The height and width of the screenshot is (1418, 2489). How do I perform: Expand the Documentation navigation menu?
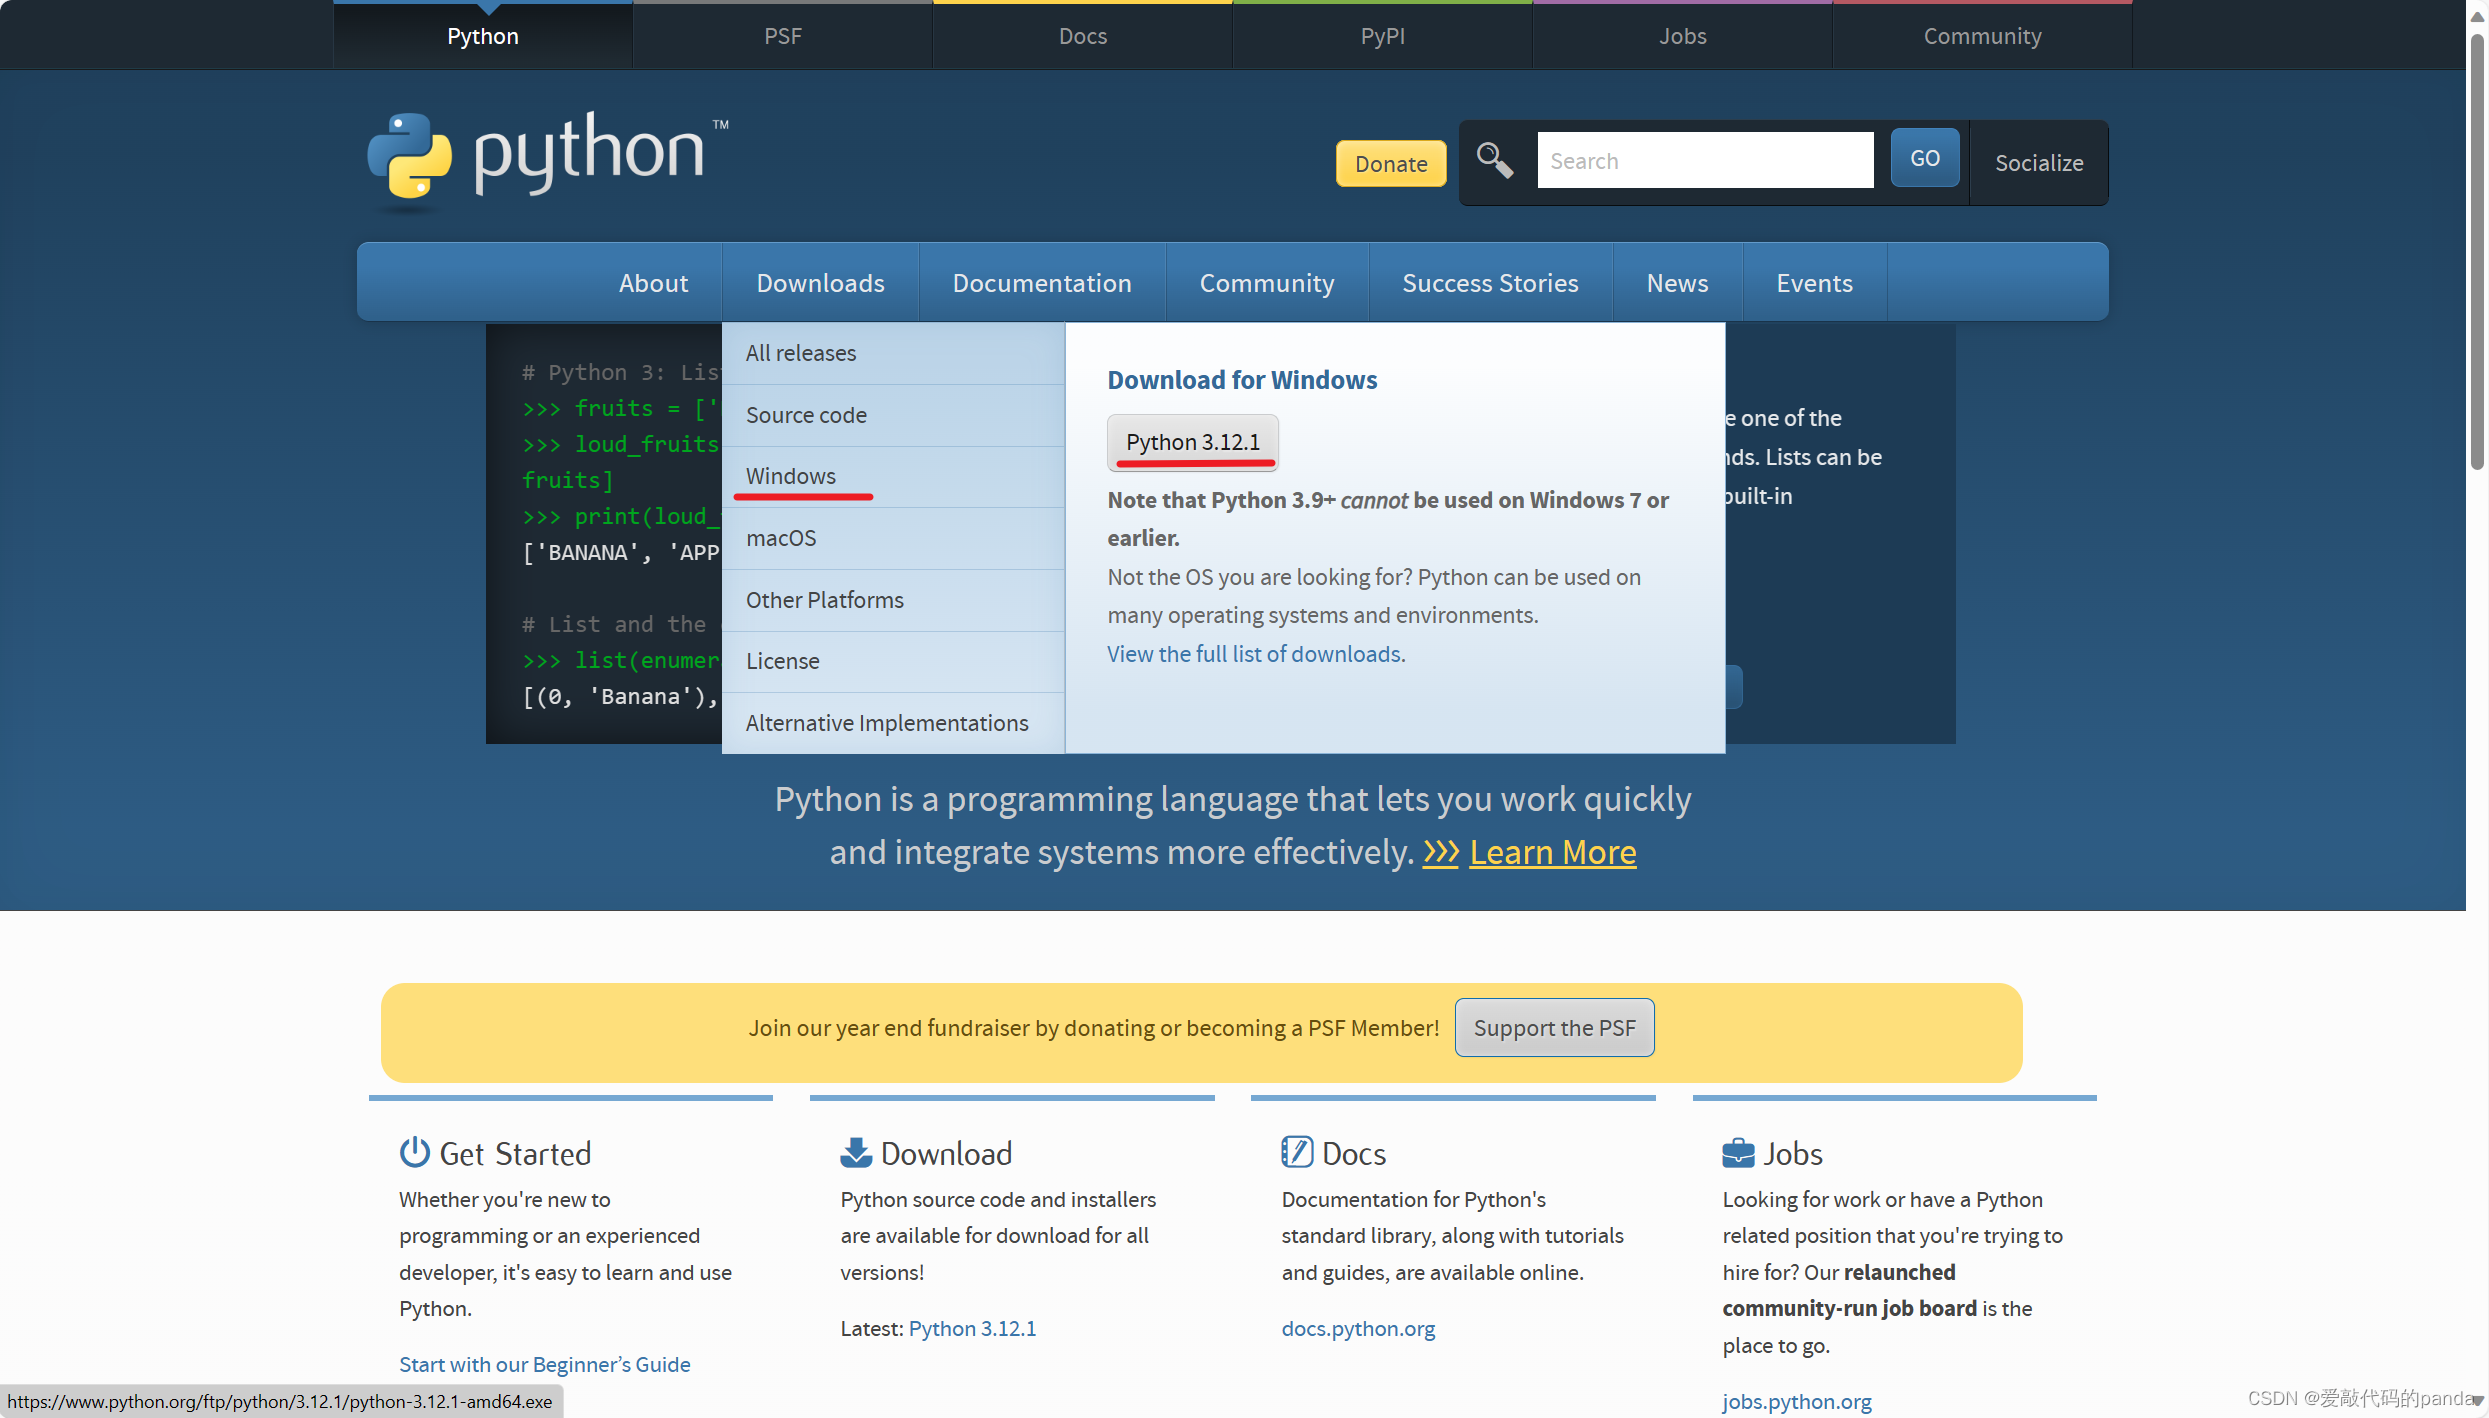point(1041,283)
